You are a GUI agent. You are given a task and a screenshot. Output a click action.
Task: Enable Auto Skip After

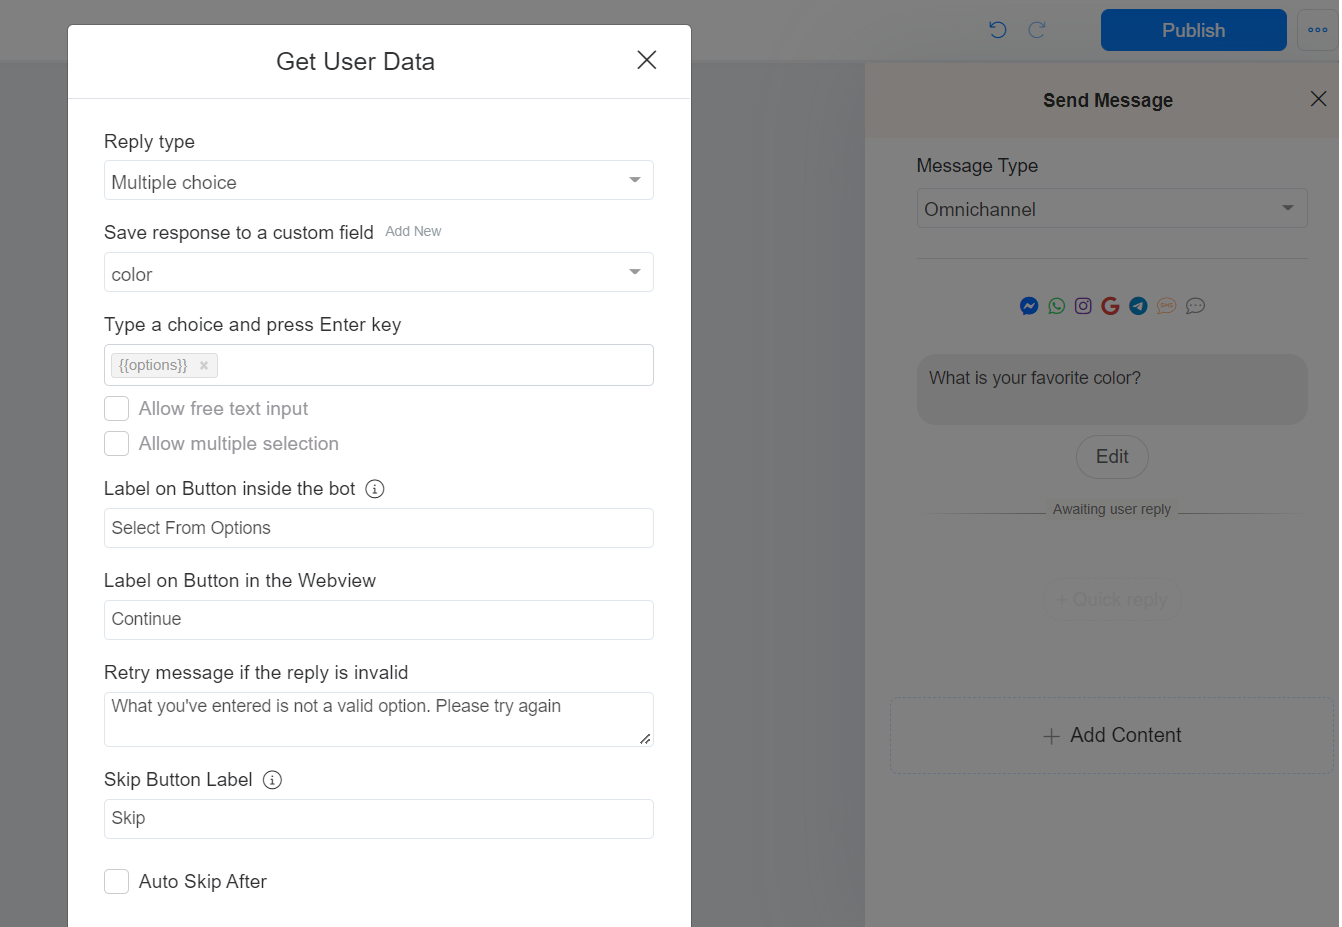point(116,881)
